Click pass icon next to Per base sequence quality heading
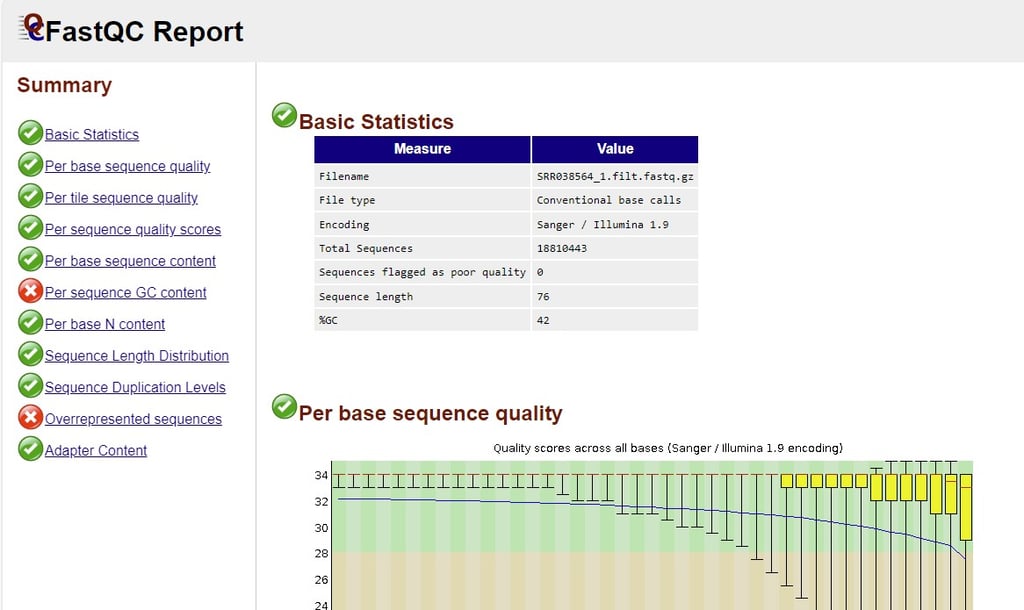This screenshot has width=1024, height=610. pos(284,406)
